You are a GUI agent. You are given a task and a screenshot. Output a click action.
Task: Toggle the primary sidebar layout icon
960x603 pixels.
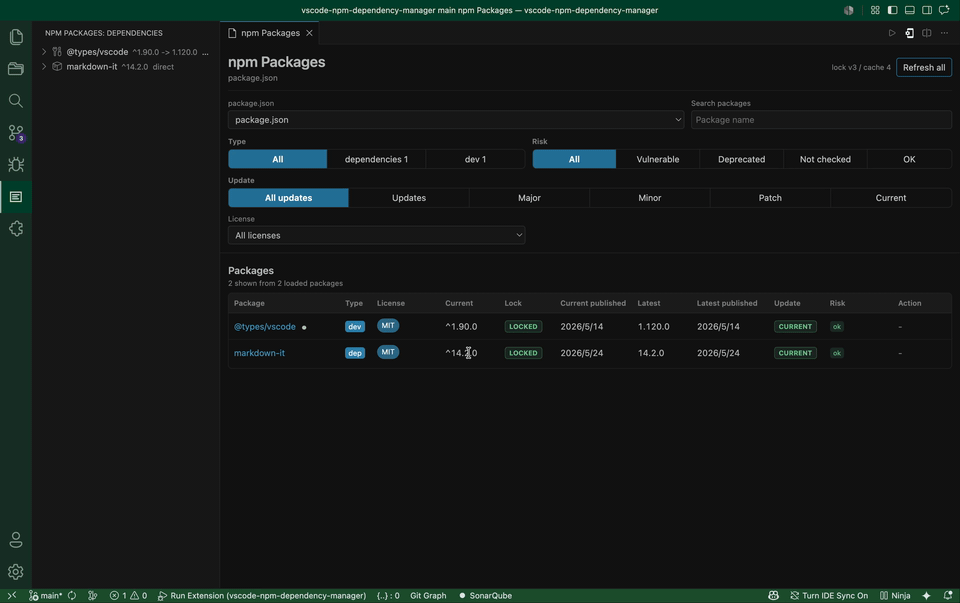892,10
